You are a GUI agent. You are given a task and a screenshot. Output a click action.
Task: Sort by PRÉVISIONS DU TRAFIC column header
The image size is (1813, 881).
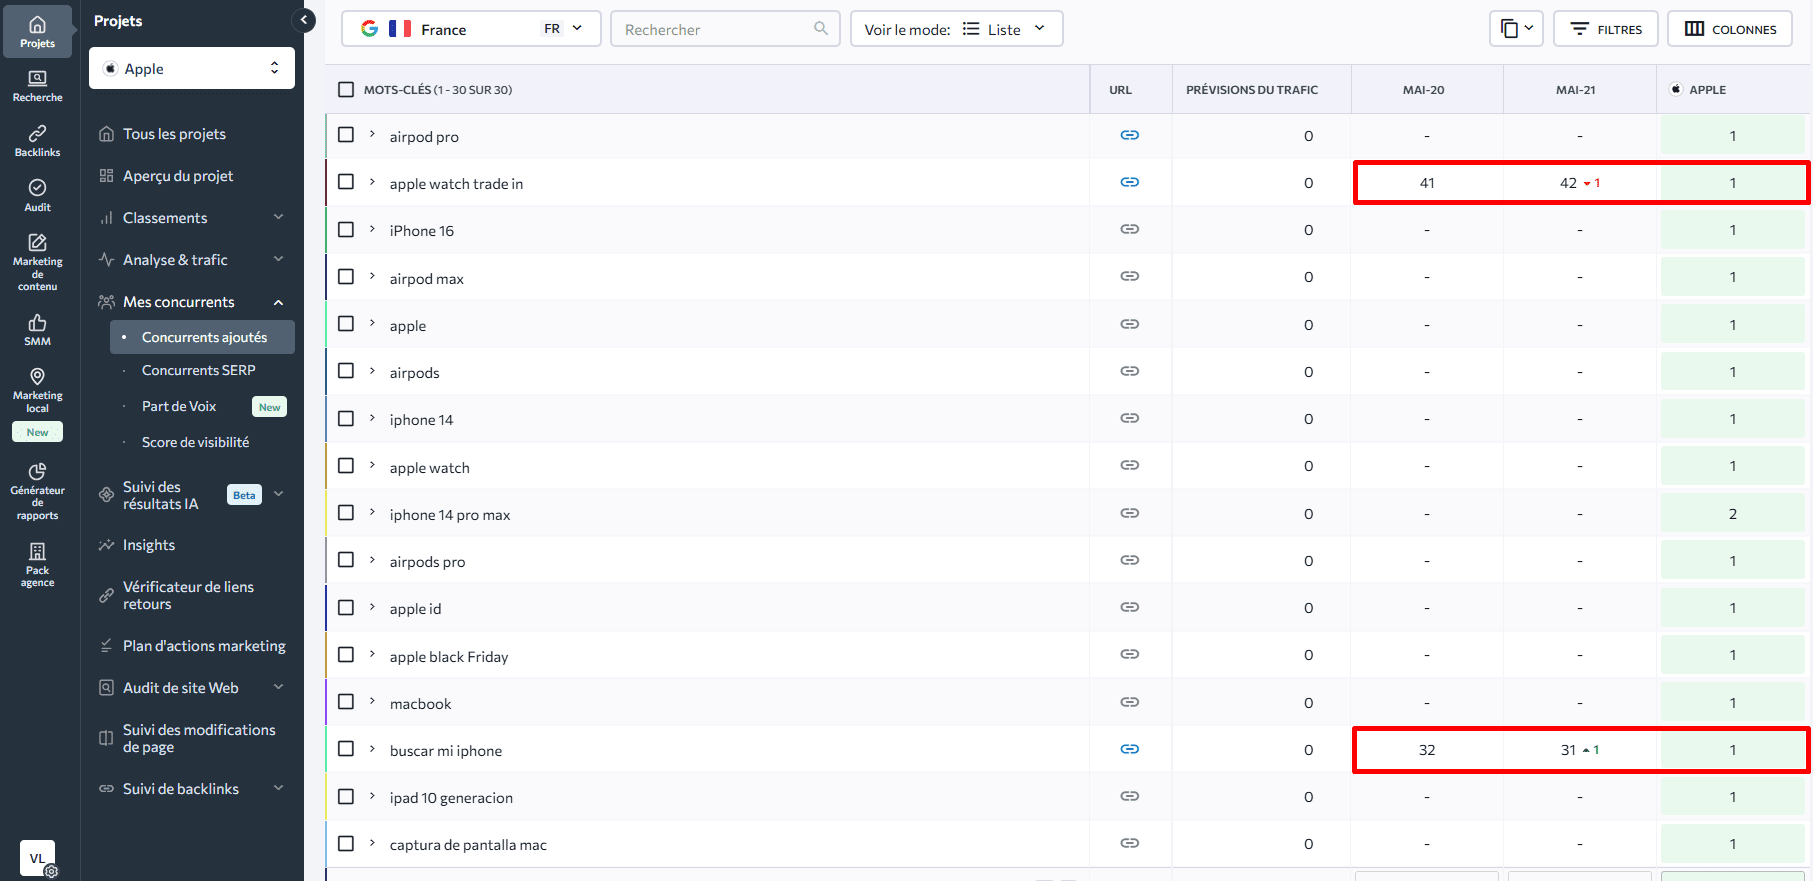[1252, 90]
